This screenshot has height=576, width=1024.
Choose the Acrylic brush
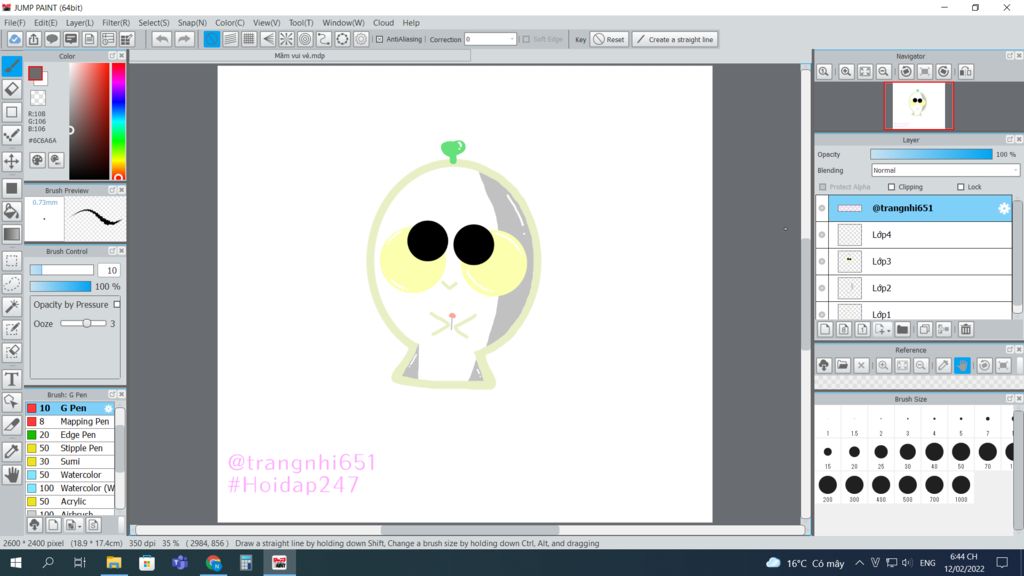click(70, 502)
